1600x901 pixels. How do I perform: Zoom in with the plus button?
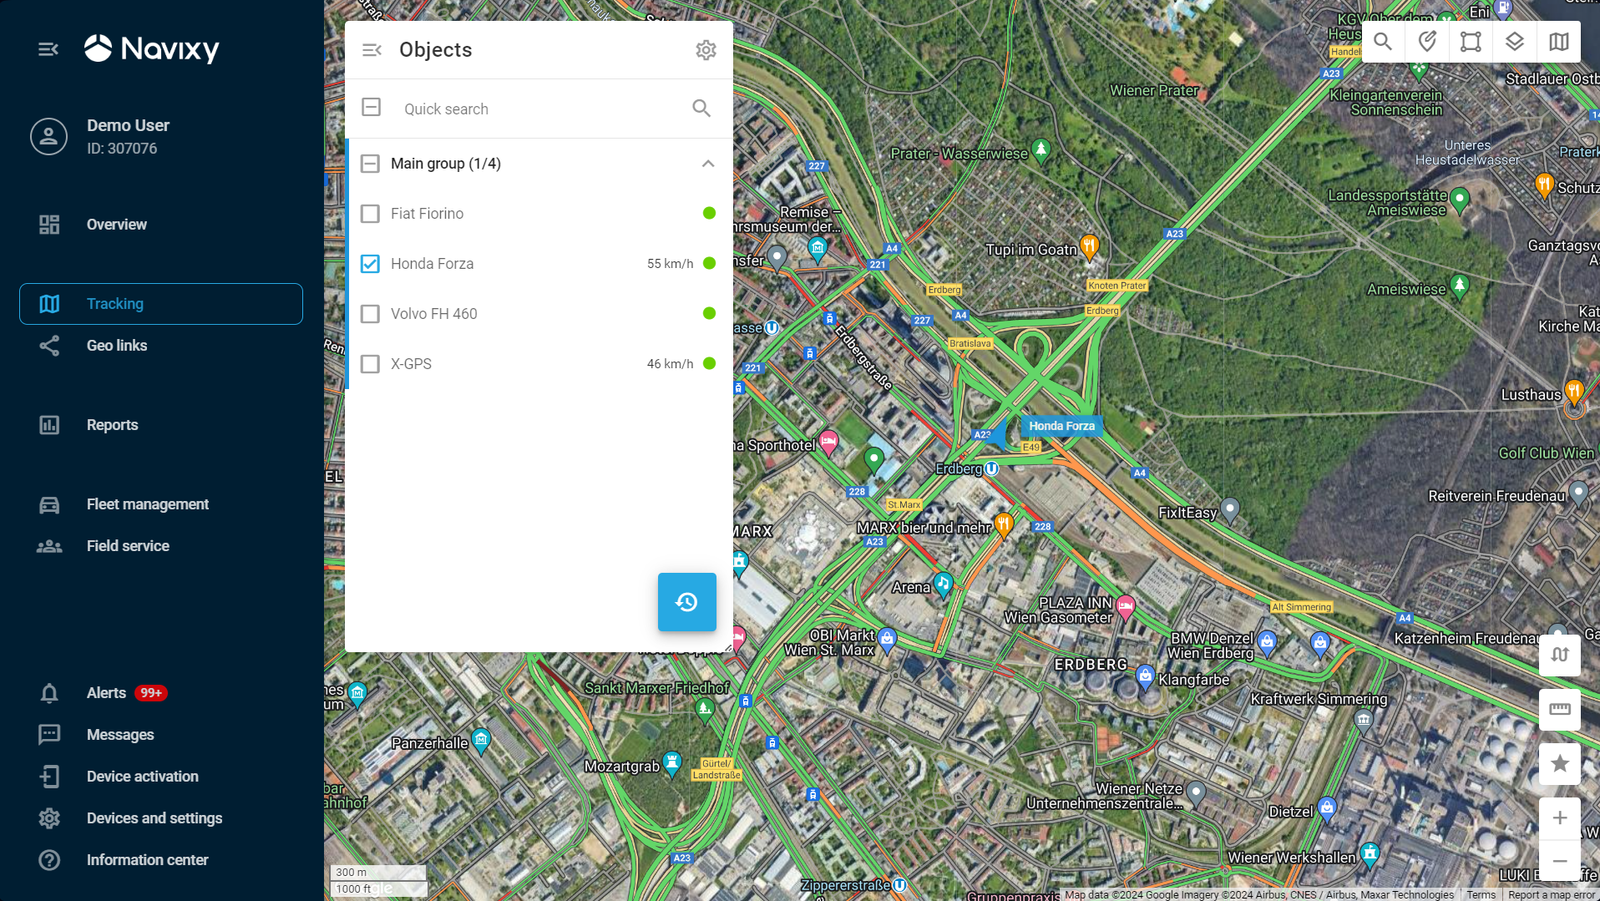(1560, 818)
